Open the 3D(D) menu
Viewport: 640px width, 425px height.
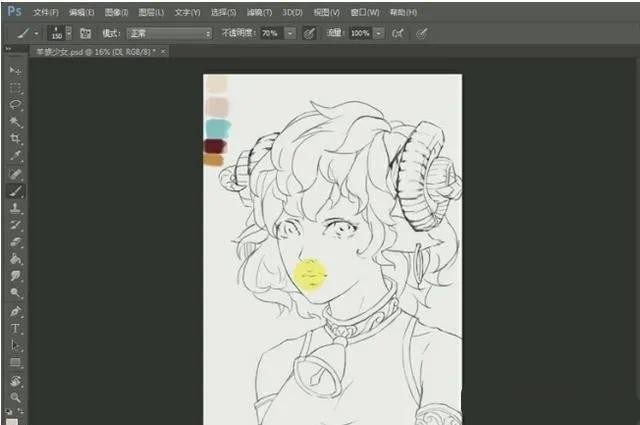click(x=292, y=12)
